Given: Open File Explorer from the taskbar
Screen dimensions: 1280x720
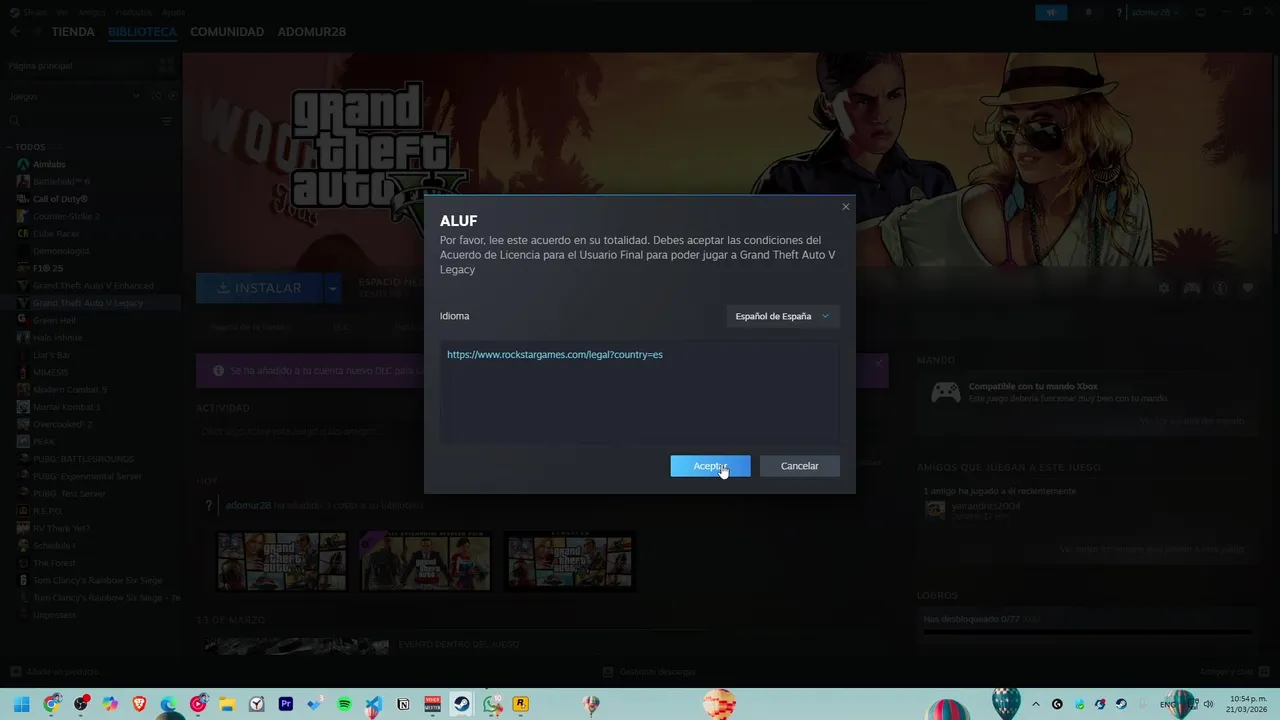Looking at the screenshot, I should tap(227, 704).
